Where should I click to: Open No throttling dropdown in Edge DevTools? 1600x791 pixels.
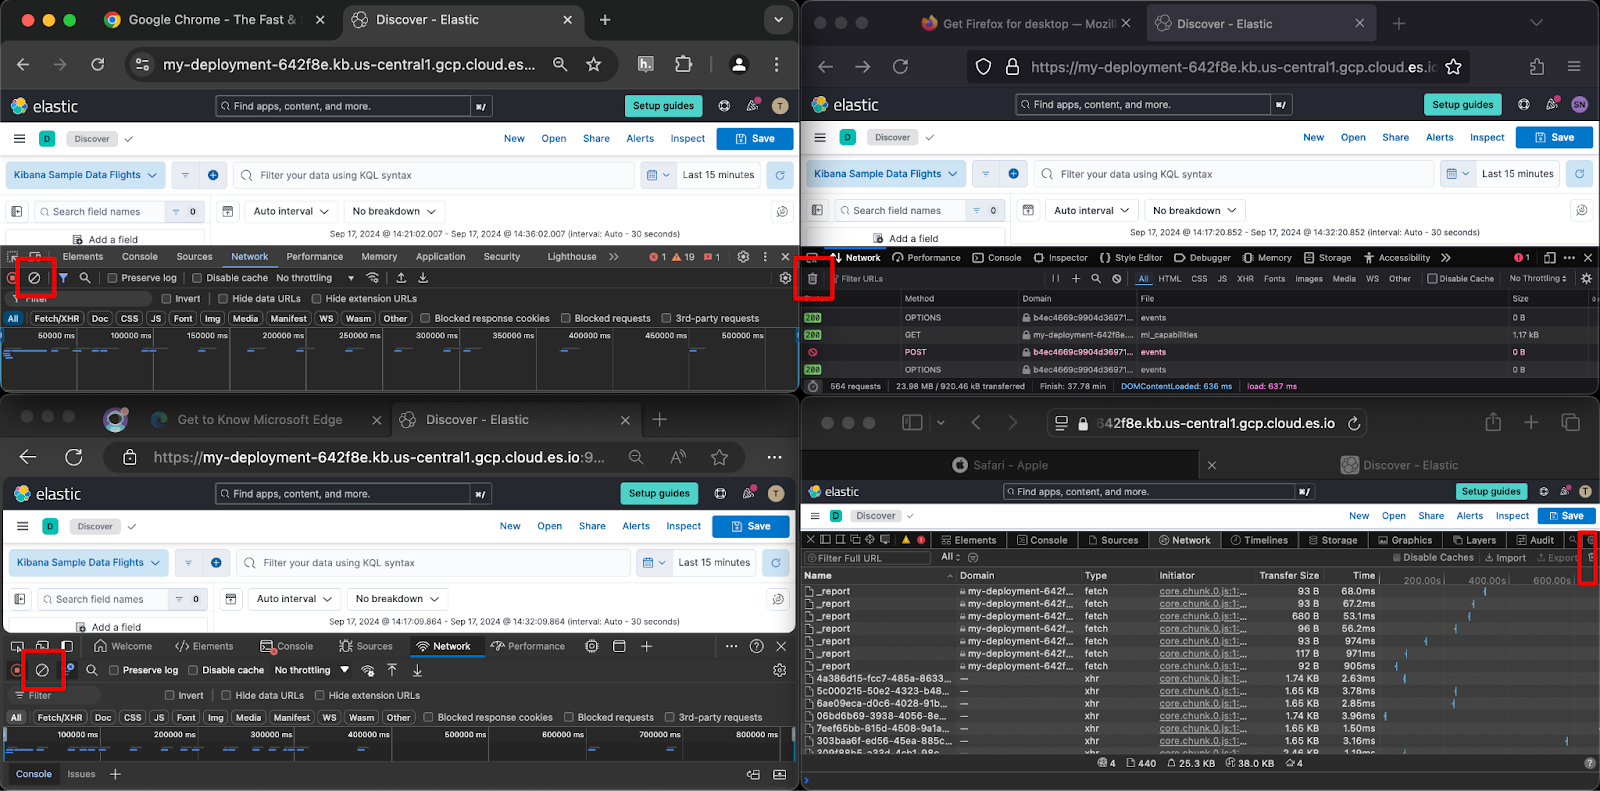pos(312,670)
